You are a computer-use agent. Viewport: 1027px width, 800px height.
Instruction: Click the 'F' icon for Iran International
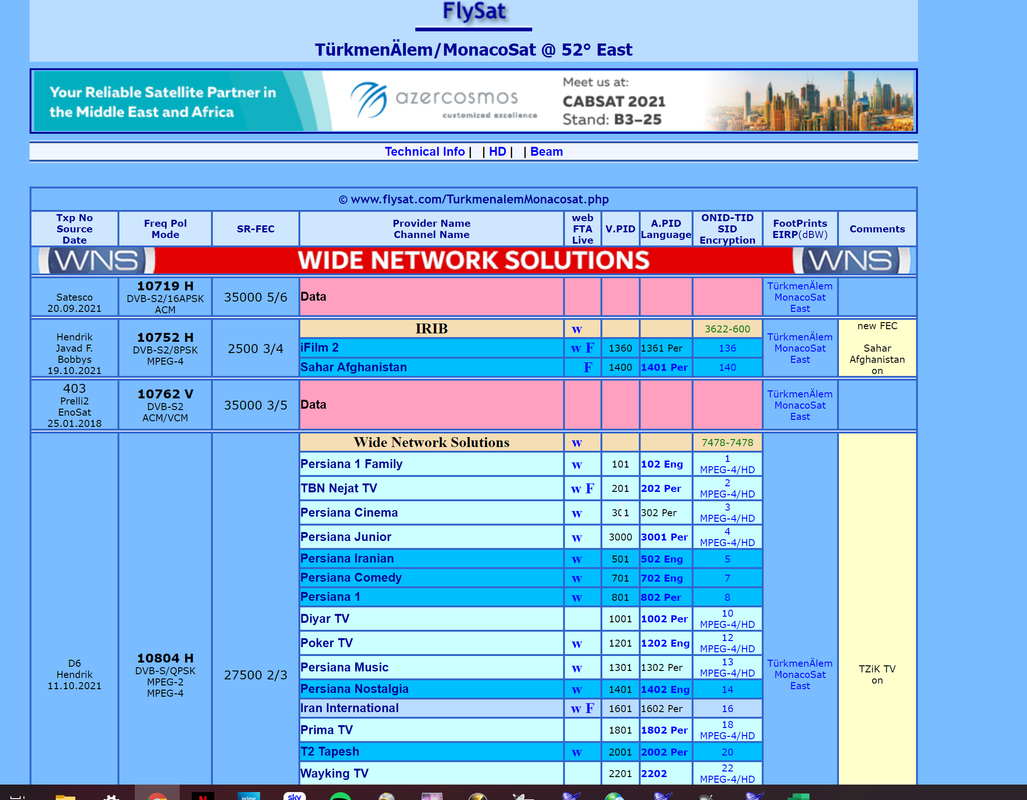point(589,708)
